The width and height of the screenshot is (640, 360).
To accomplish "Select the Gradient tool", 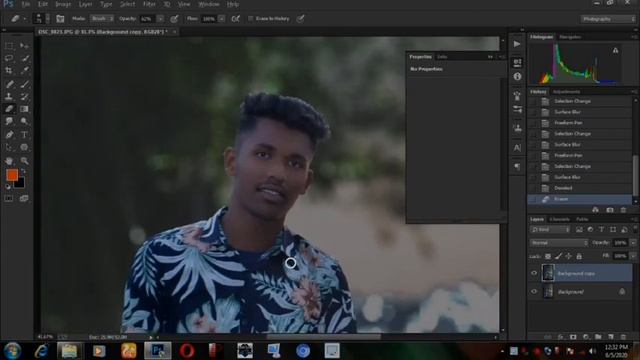I will [24, 109].
